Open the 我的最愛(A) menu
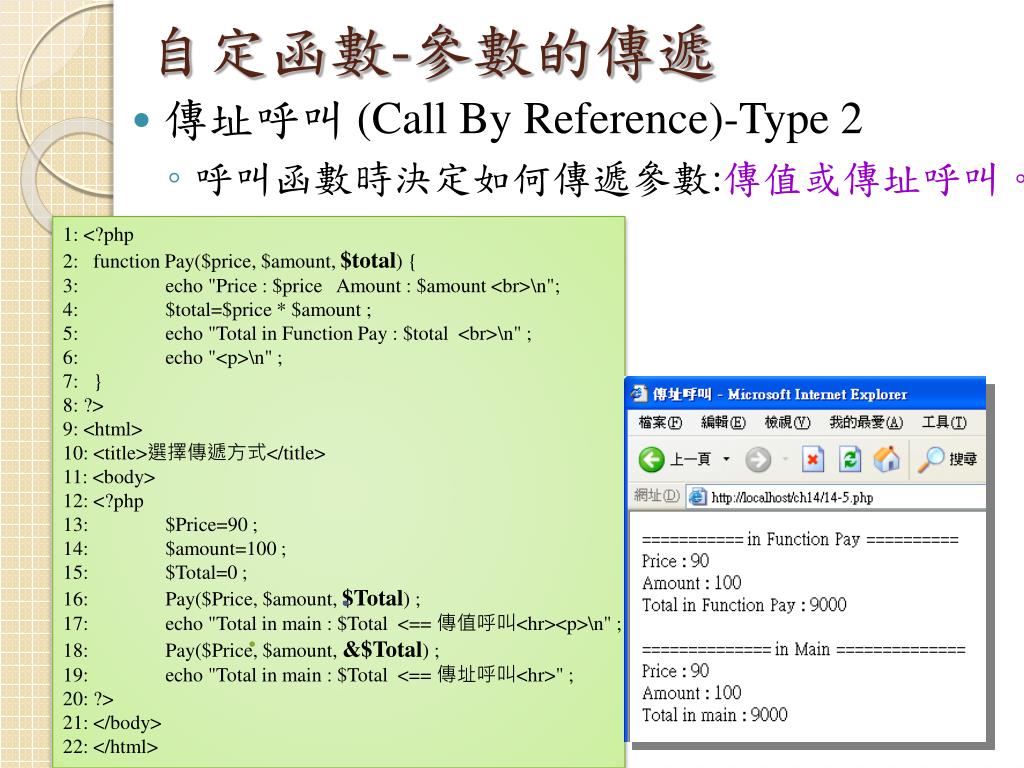 (866, 423)
